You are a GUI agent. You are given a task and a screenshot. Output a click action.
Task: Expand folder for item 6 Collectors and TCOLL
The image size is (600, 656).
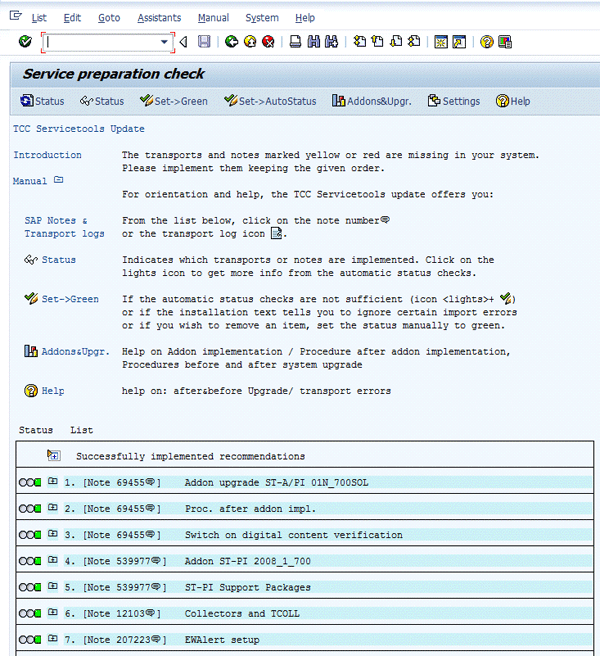[x=53, y=613]
